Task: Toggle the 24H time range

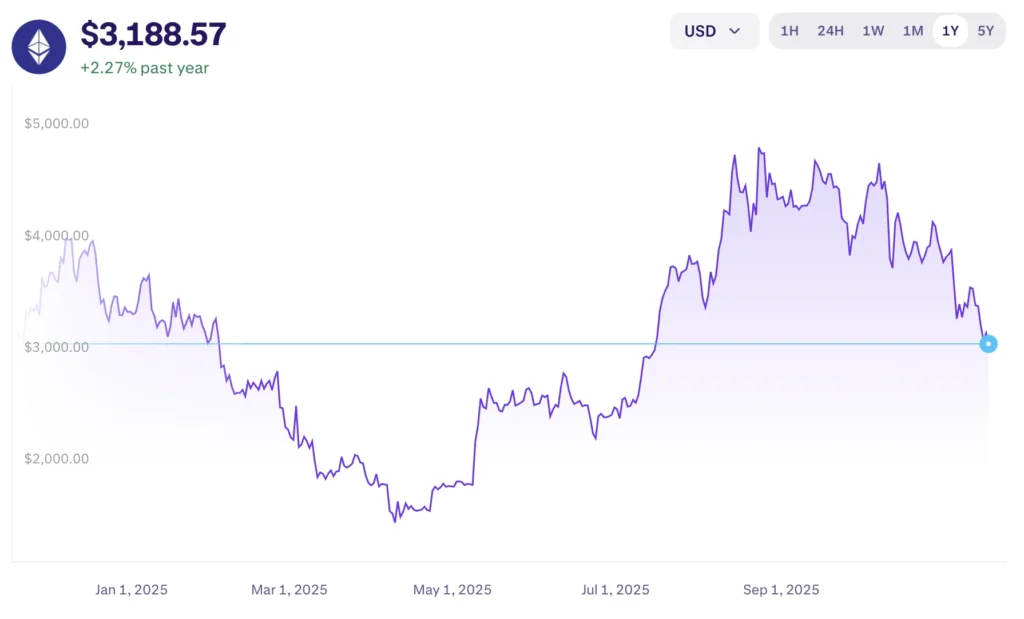Action: coord(830,31)
